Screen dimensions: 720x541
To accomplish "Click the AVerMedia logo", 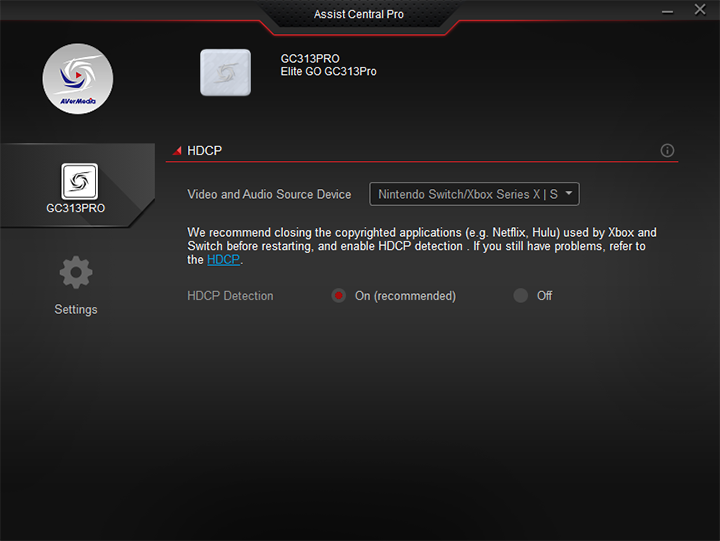I will click(77, 79).
